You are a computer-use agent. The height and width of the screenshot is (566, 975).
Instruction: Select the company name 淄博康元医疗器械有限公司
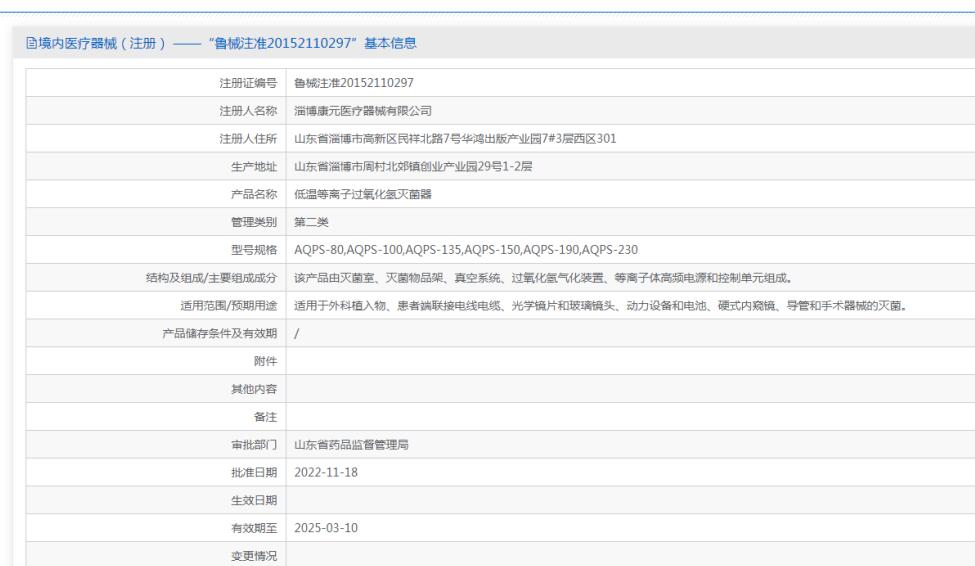[363, 111]
